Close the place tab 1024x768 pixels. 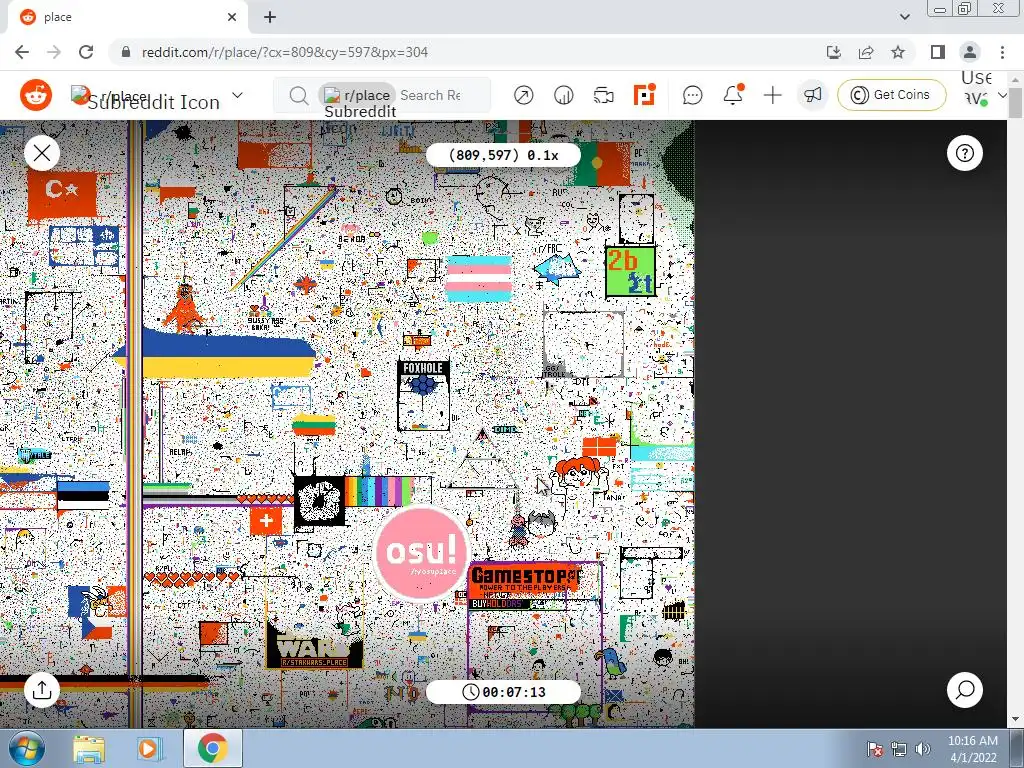[232, 17]
